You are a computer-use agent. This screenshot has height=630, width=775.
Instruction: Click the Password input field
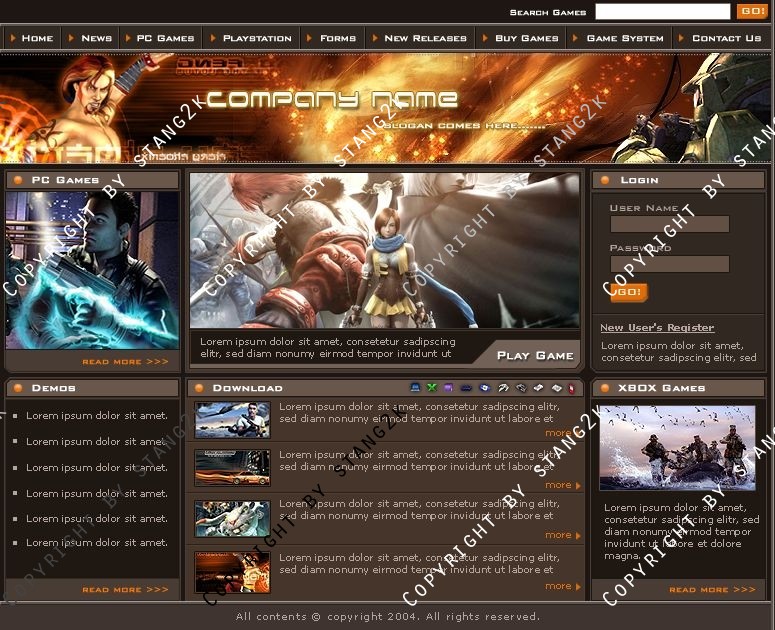[669, 264]
